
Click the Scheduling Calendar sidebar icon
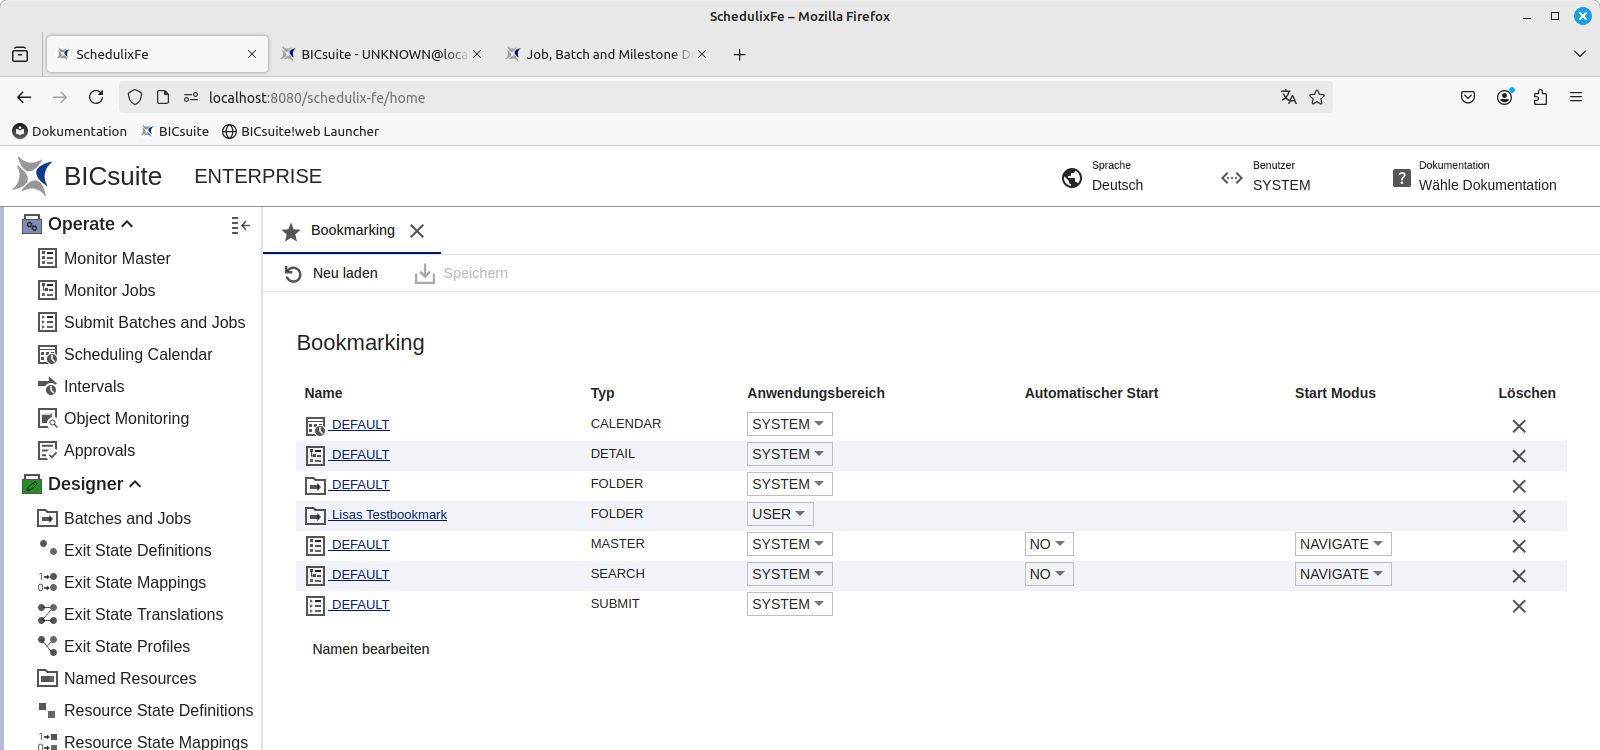(x=47, y=355)
